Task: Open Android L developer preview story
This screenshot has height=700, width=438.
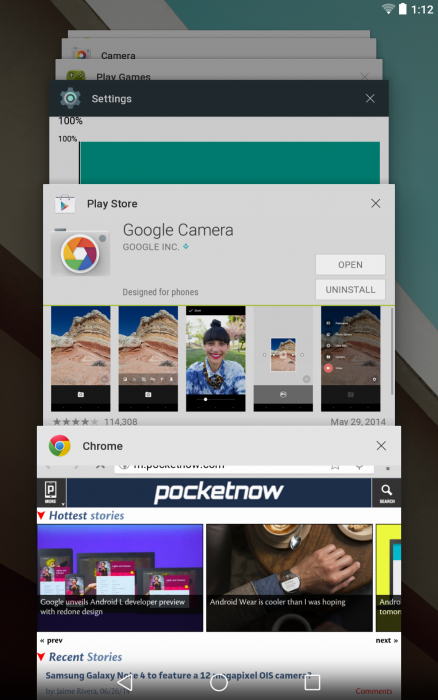Action: click(120, 578)
